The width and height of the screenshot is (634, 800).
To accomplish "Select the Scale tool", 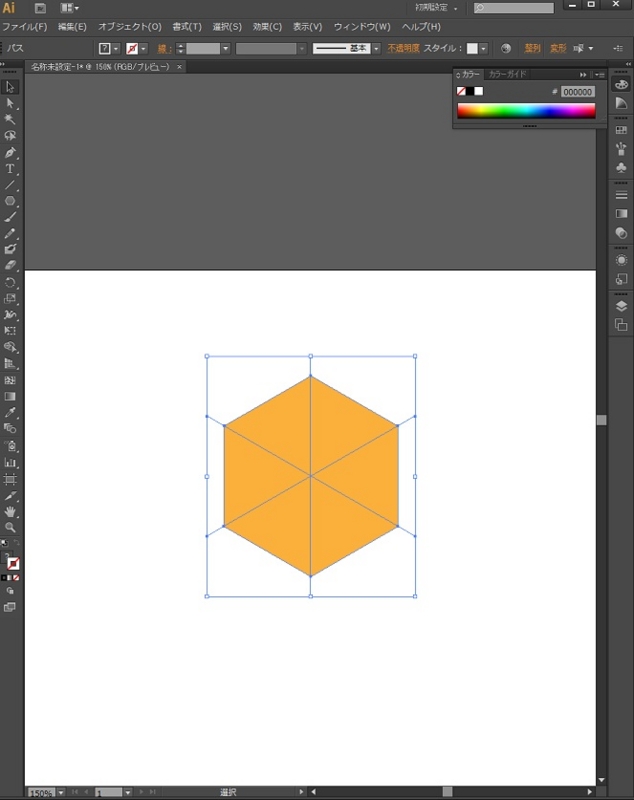I will pyautogui.click(x=10, y=298).
